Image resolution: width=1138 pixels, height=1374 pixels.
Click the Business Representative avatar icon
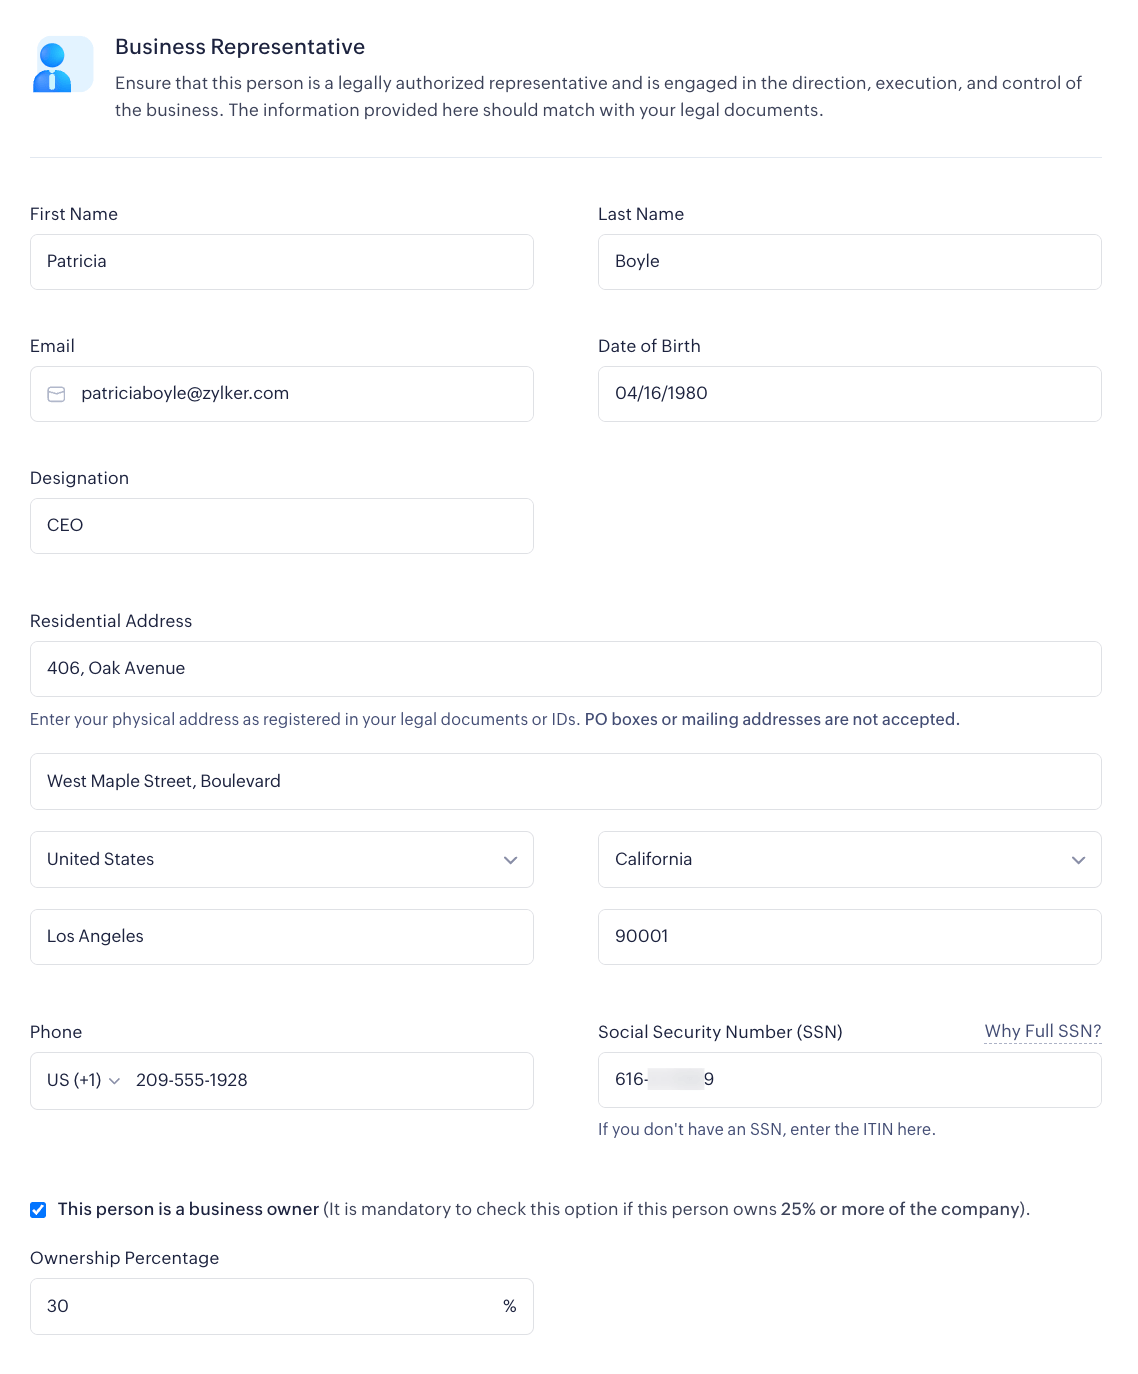pyautogui.click(x=62, y=65)
